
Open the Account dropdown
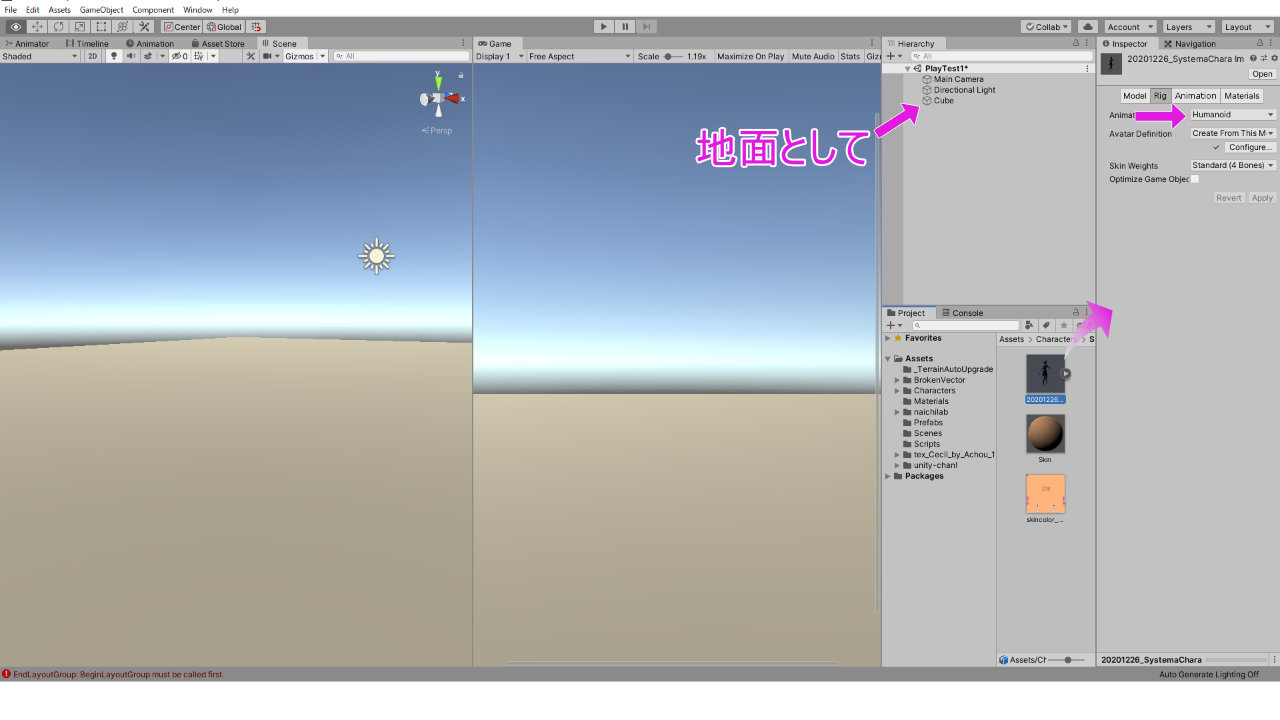click(x=1130, y=27)
